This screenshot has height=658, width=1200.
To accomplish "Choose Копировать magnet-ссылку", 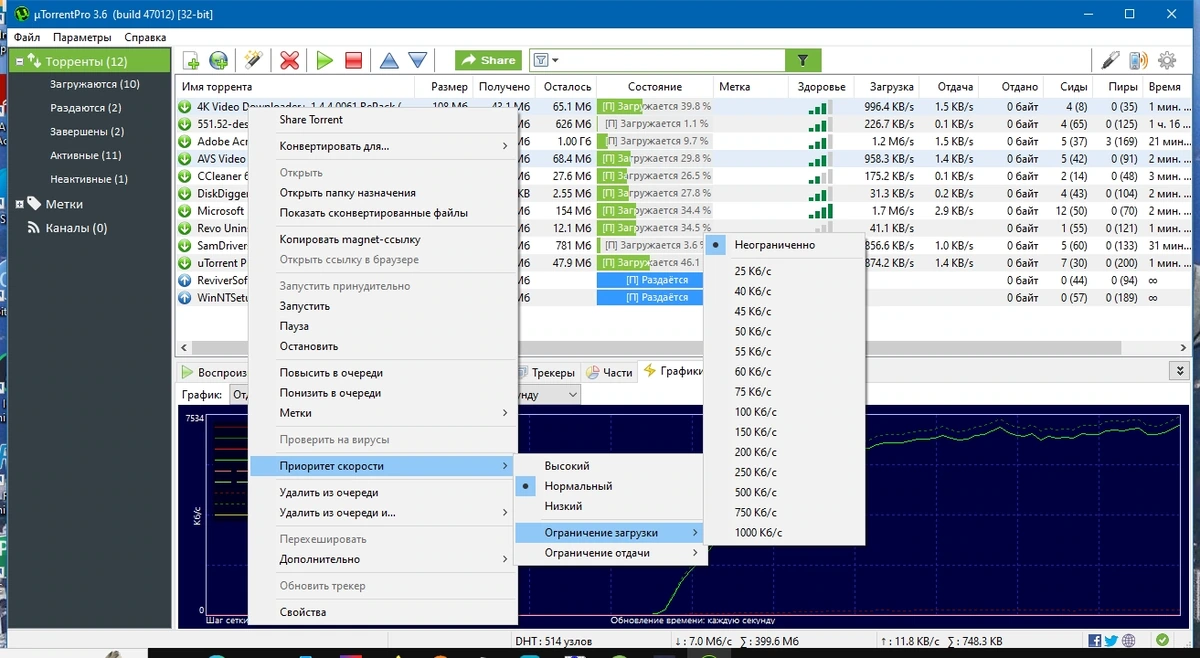I will click(x=382, y=240).
